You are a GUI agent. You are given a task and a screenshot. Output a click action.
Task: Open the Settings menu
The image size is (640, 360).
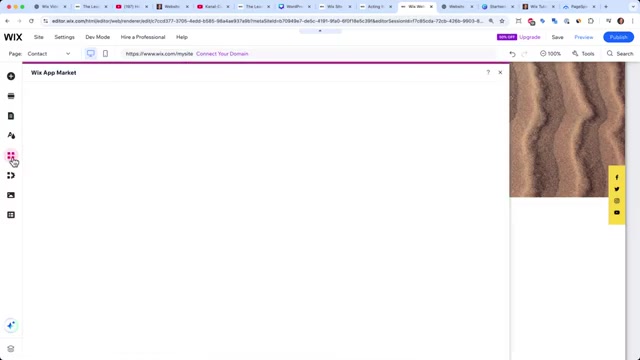click(64, 37)
